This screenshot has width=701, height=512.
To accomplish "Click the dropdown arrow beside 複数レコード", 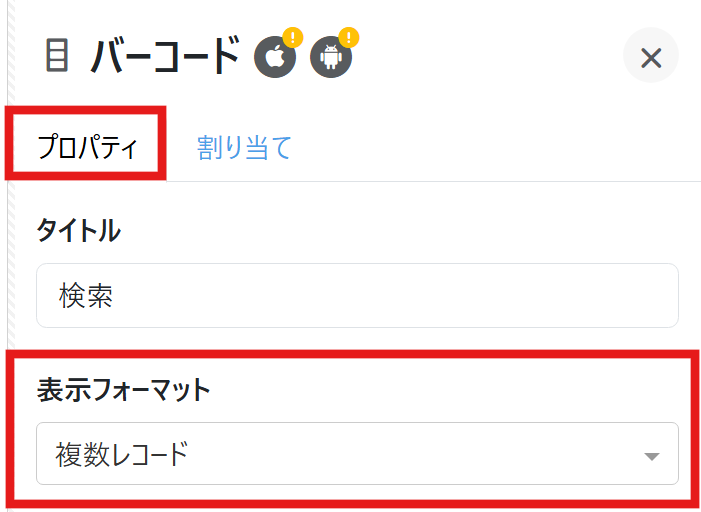I will 651,456.
